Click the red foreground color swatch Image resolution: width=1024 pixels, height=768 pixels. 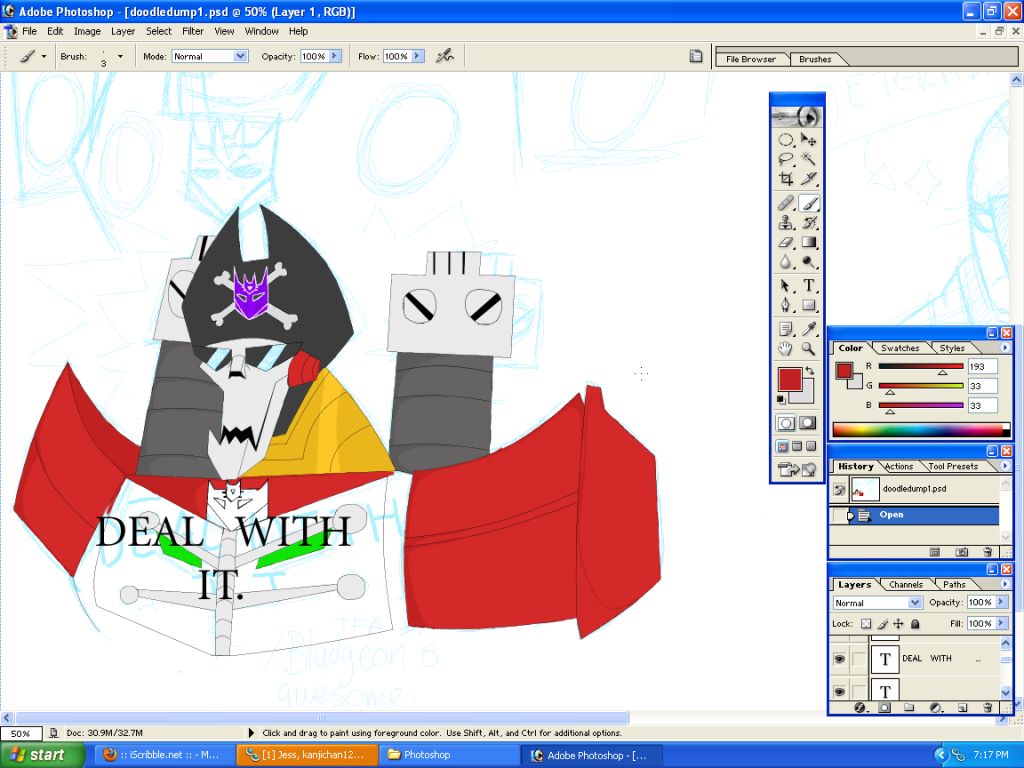(790, 379)
